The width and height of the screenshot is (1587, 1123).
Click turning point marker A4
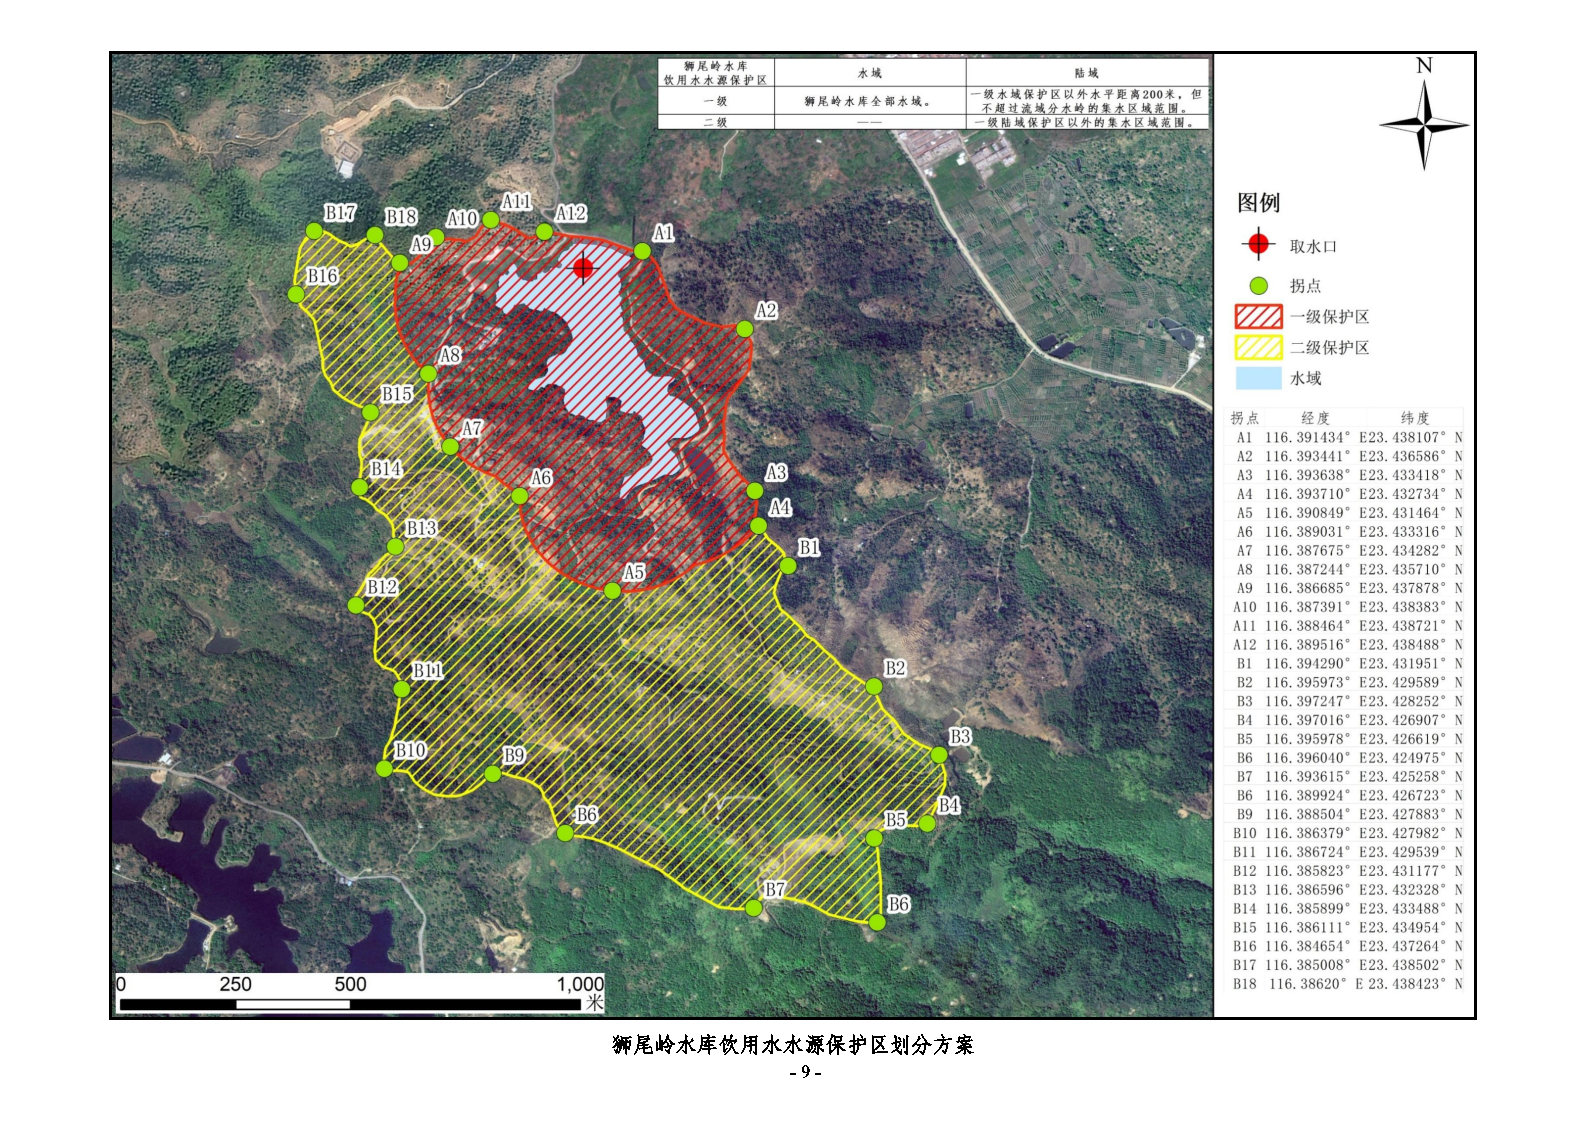(758, 526)
